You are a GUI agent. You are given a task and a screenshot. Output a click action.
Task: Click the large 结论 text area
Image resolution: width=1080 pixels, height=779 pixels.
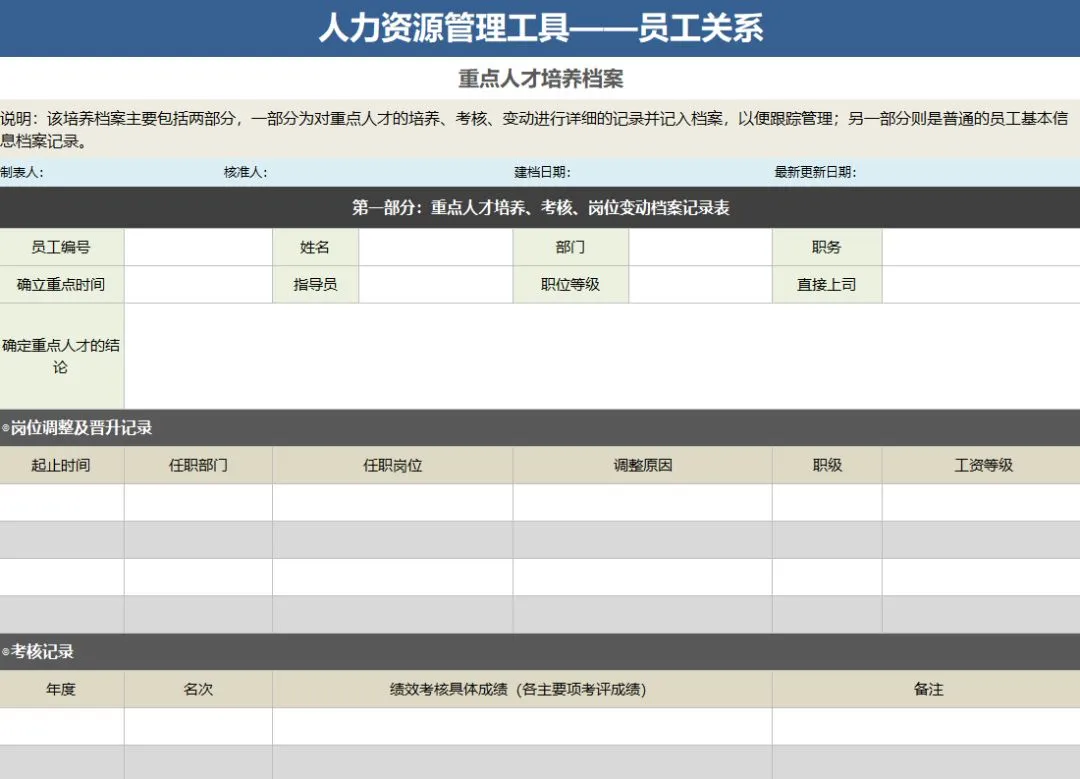602,356
